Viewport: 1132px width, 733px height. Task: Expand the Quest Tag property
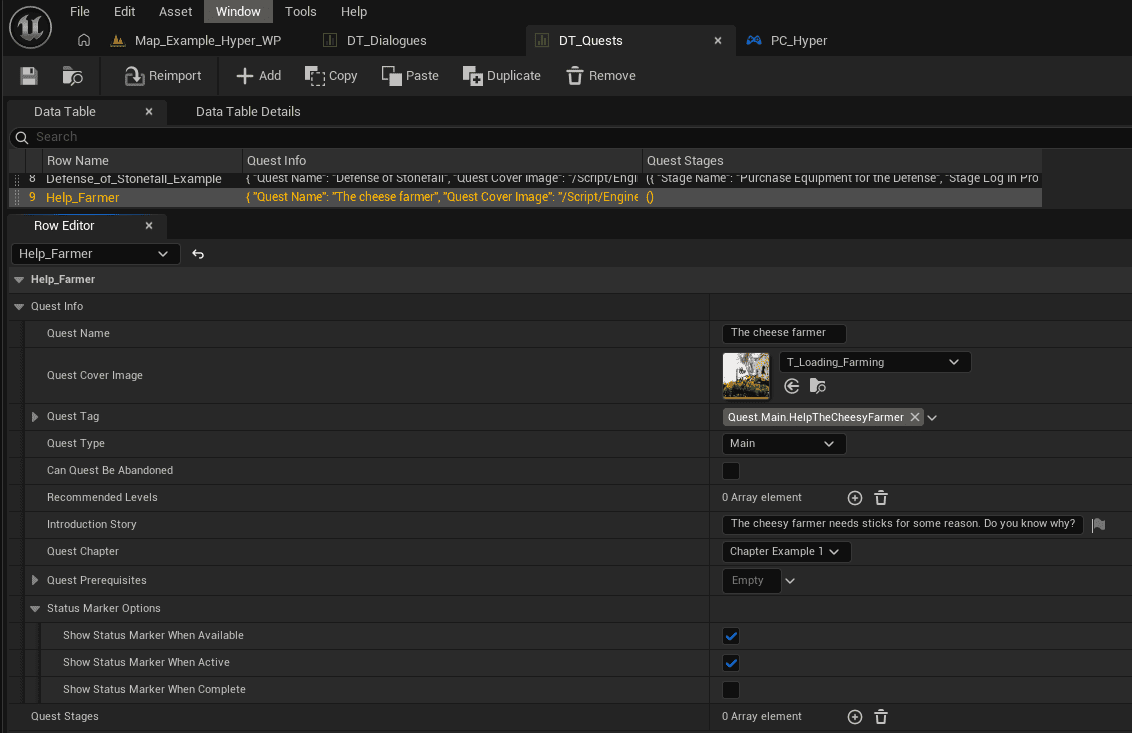pyautogui.click(x=35, y=417)
